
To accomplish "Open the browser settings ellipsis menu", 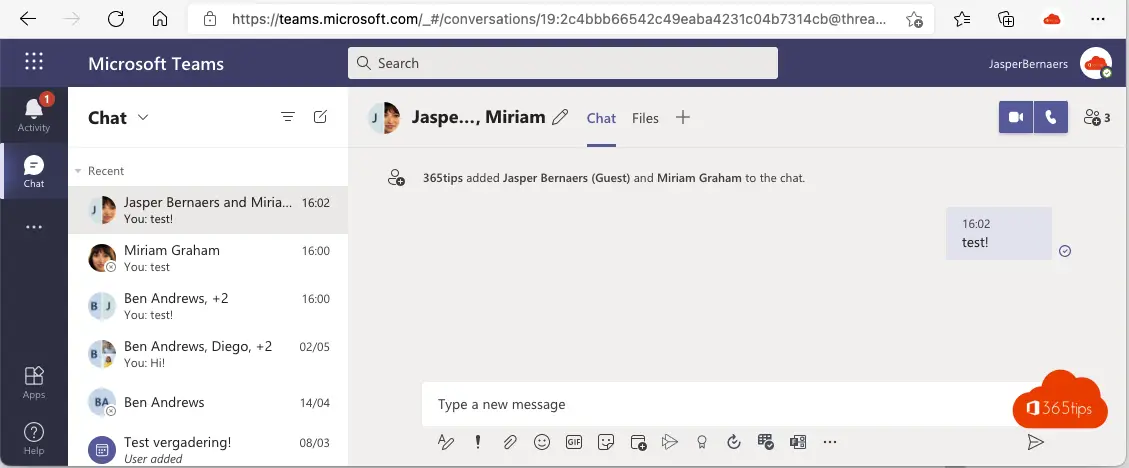I will [x=1097, y=19].
